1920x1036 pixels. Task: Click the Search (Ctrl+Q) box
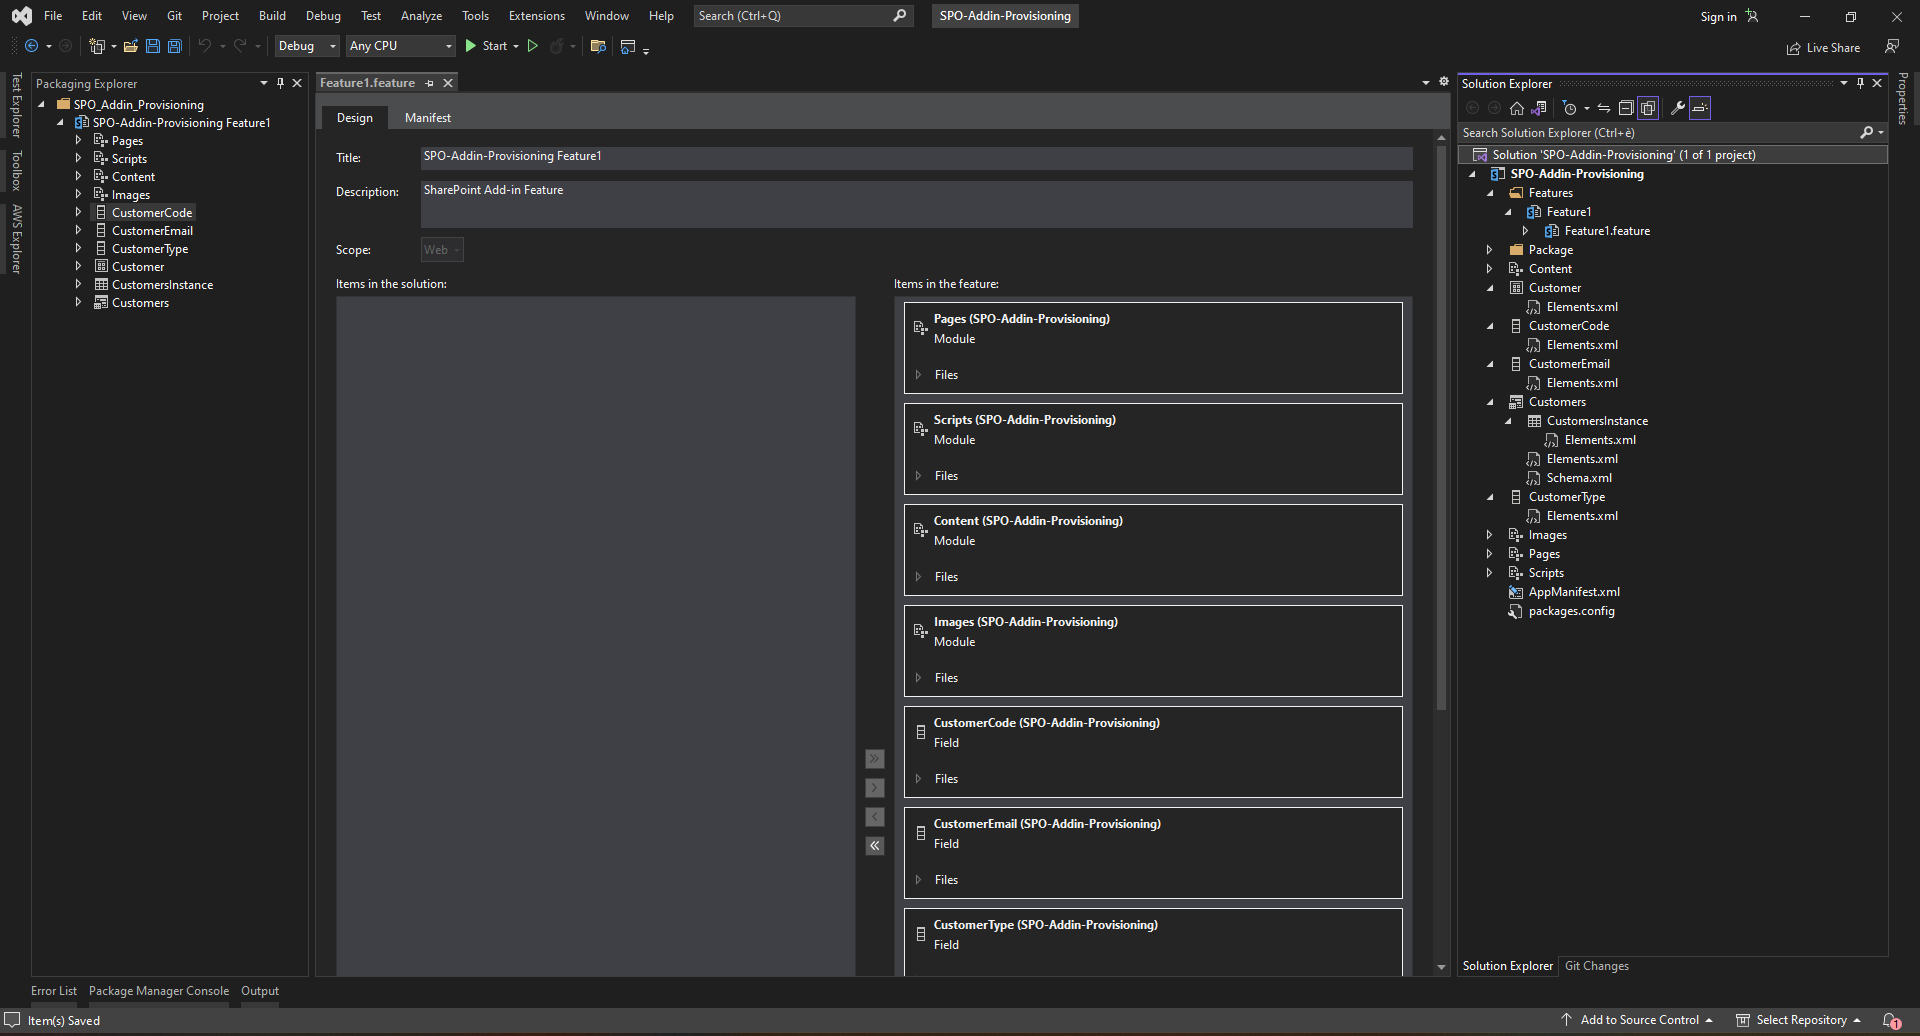(x=803, y=16)
